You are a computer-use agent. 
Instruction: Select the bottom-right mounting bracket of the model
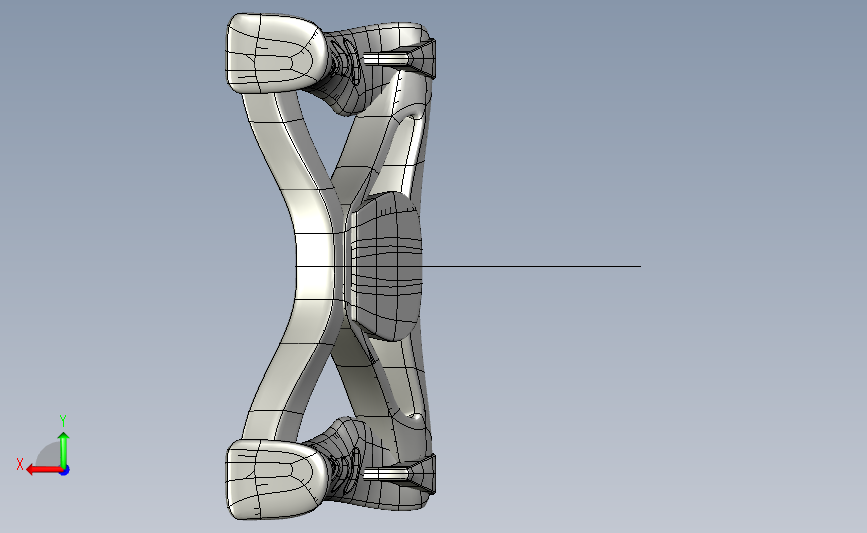[421, 474]
